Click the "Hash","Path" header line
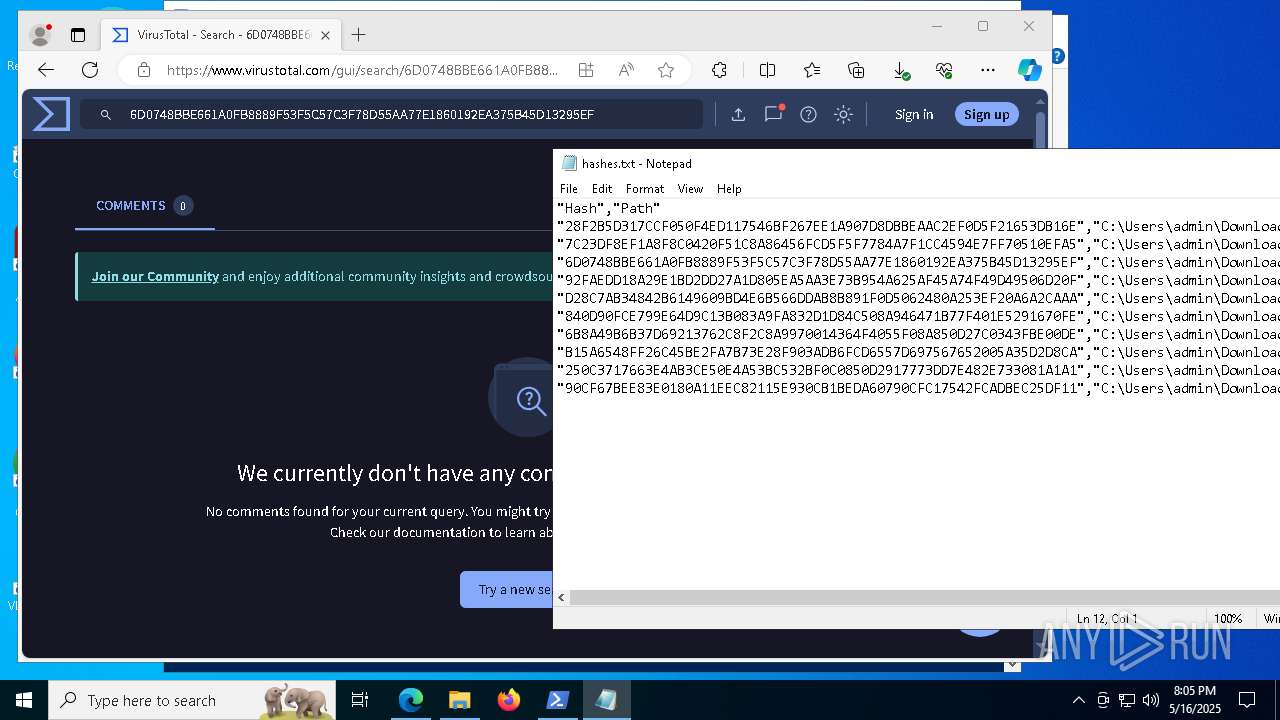Screen dimensions: 1280x720 coord(608,208)
